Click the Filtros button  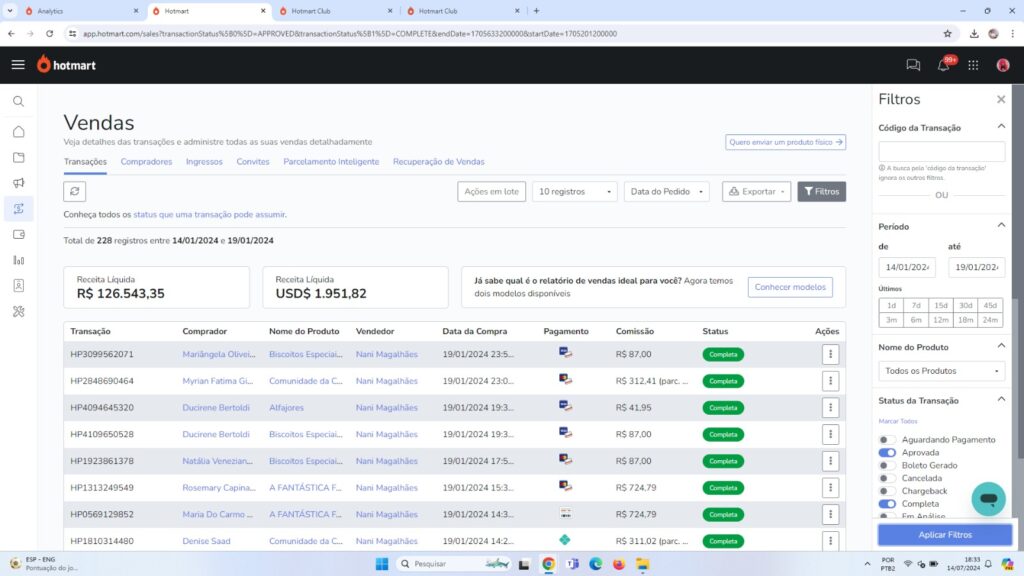[822, 191]
